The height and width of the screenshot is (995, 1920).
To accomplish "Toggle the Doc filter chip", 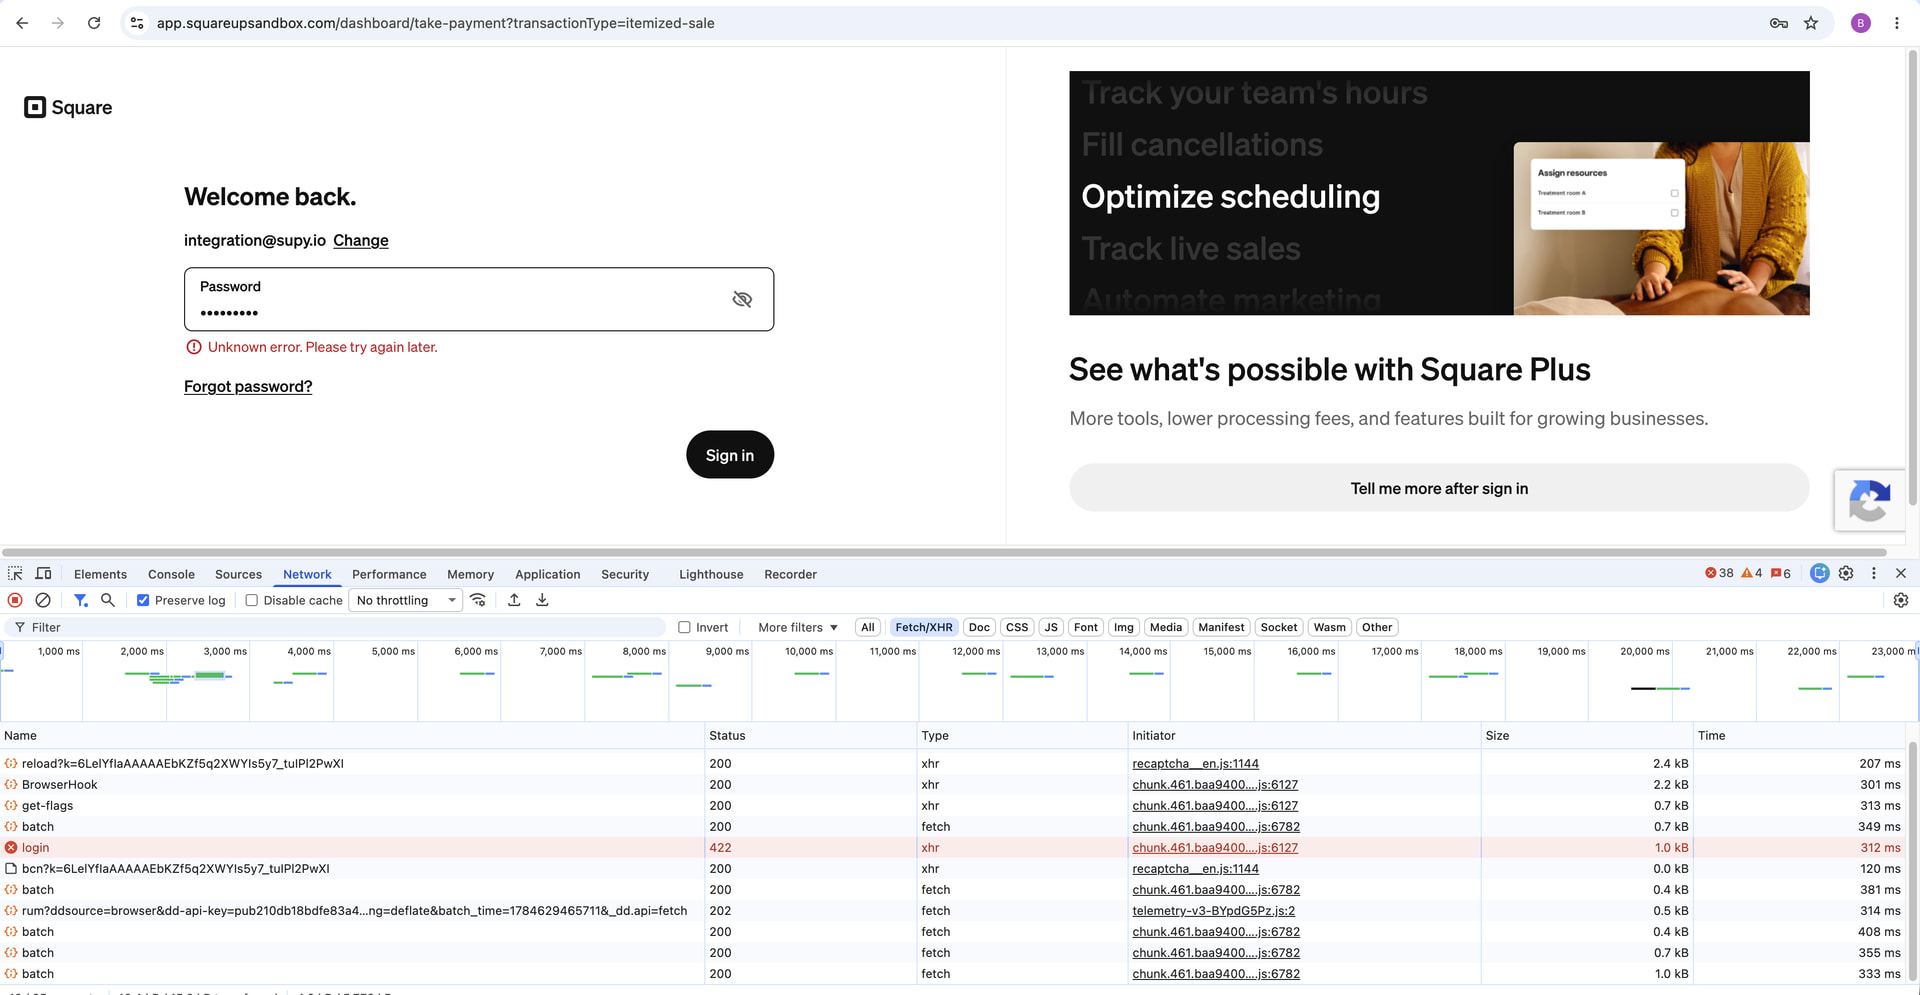I will pyautogui.click(x=979, y=627).
